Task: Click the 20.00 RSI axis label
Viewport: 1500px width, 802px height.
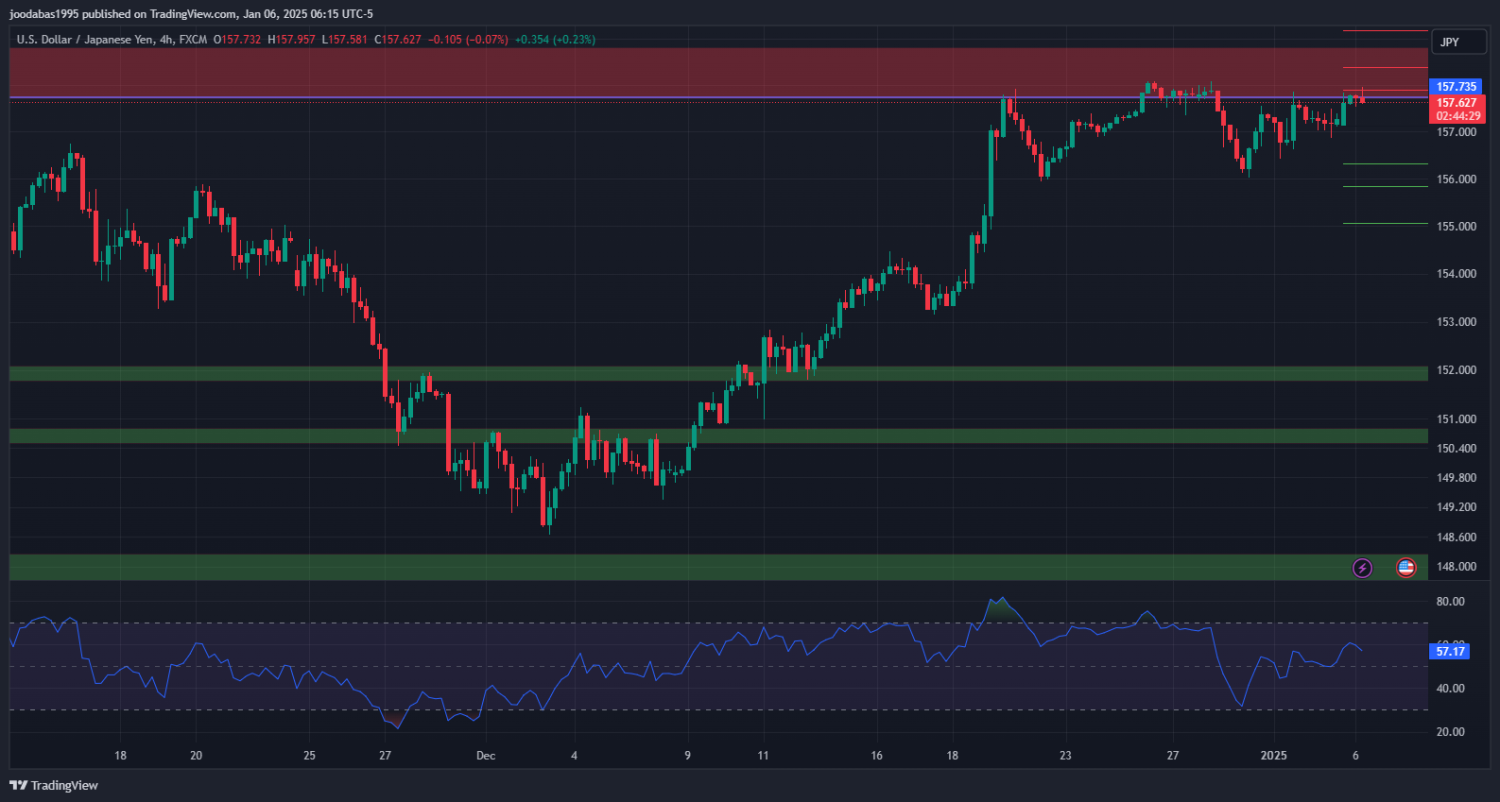Action: click(1450, 732)
